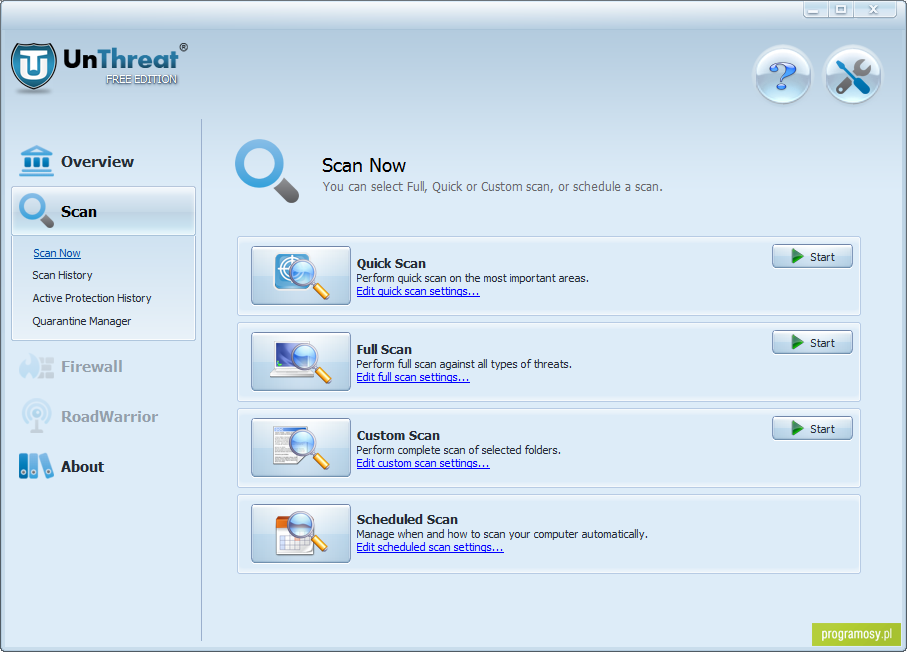Click the Custom Scan heading text
The image size is (907, 652).
398,436
